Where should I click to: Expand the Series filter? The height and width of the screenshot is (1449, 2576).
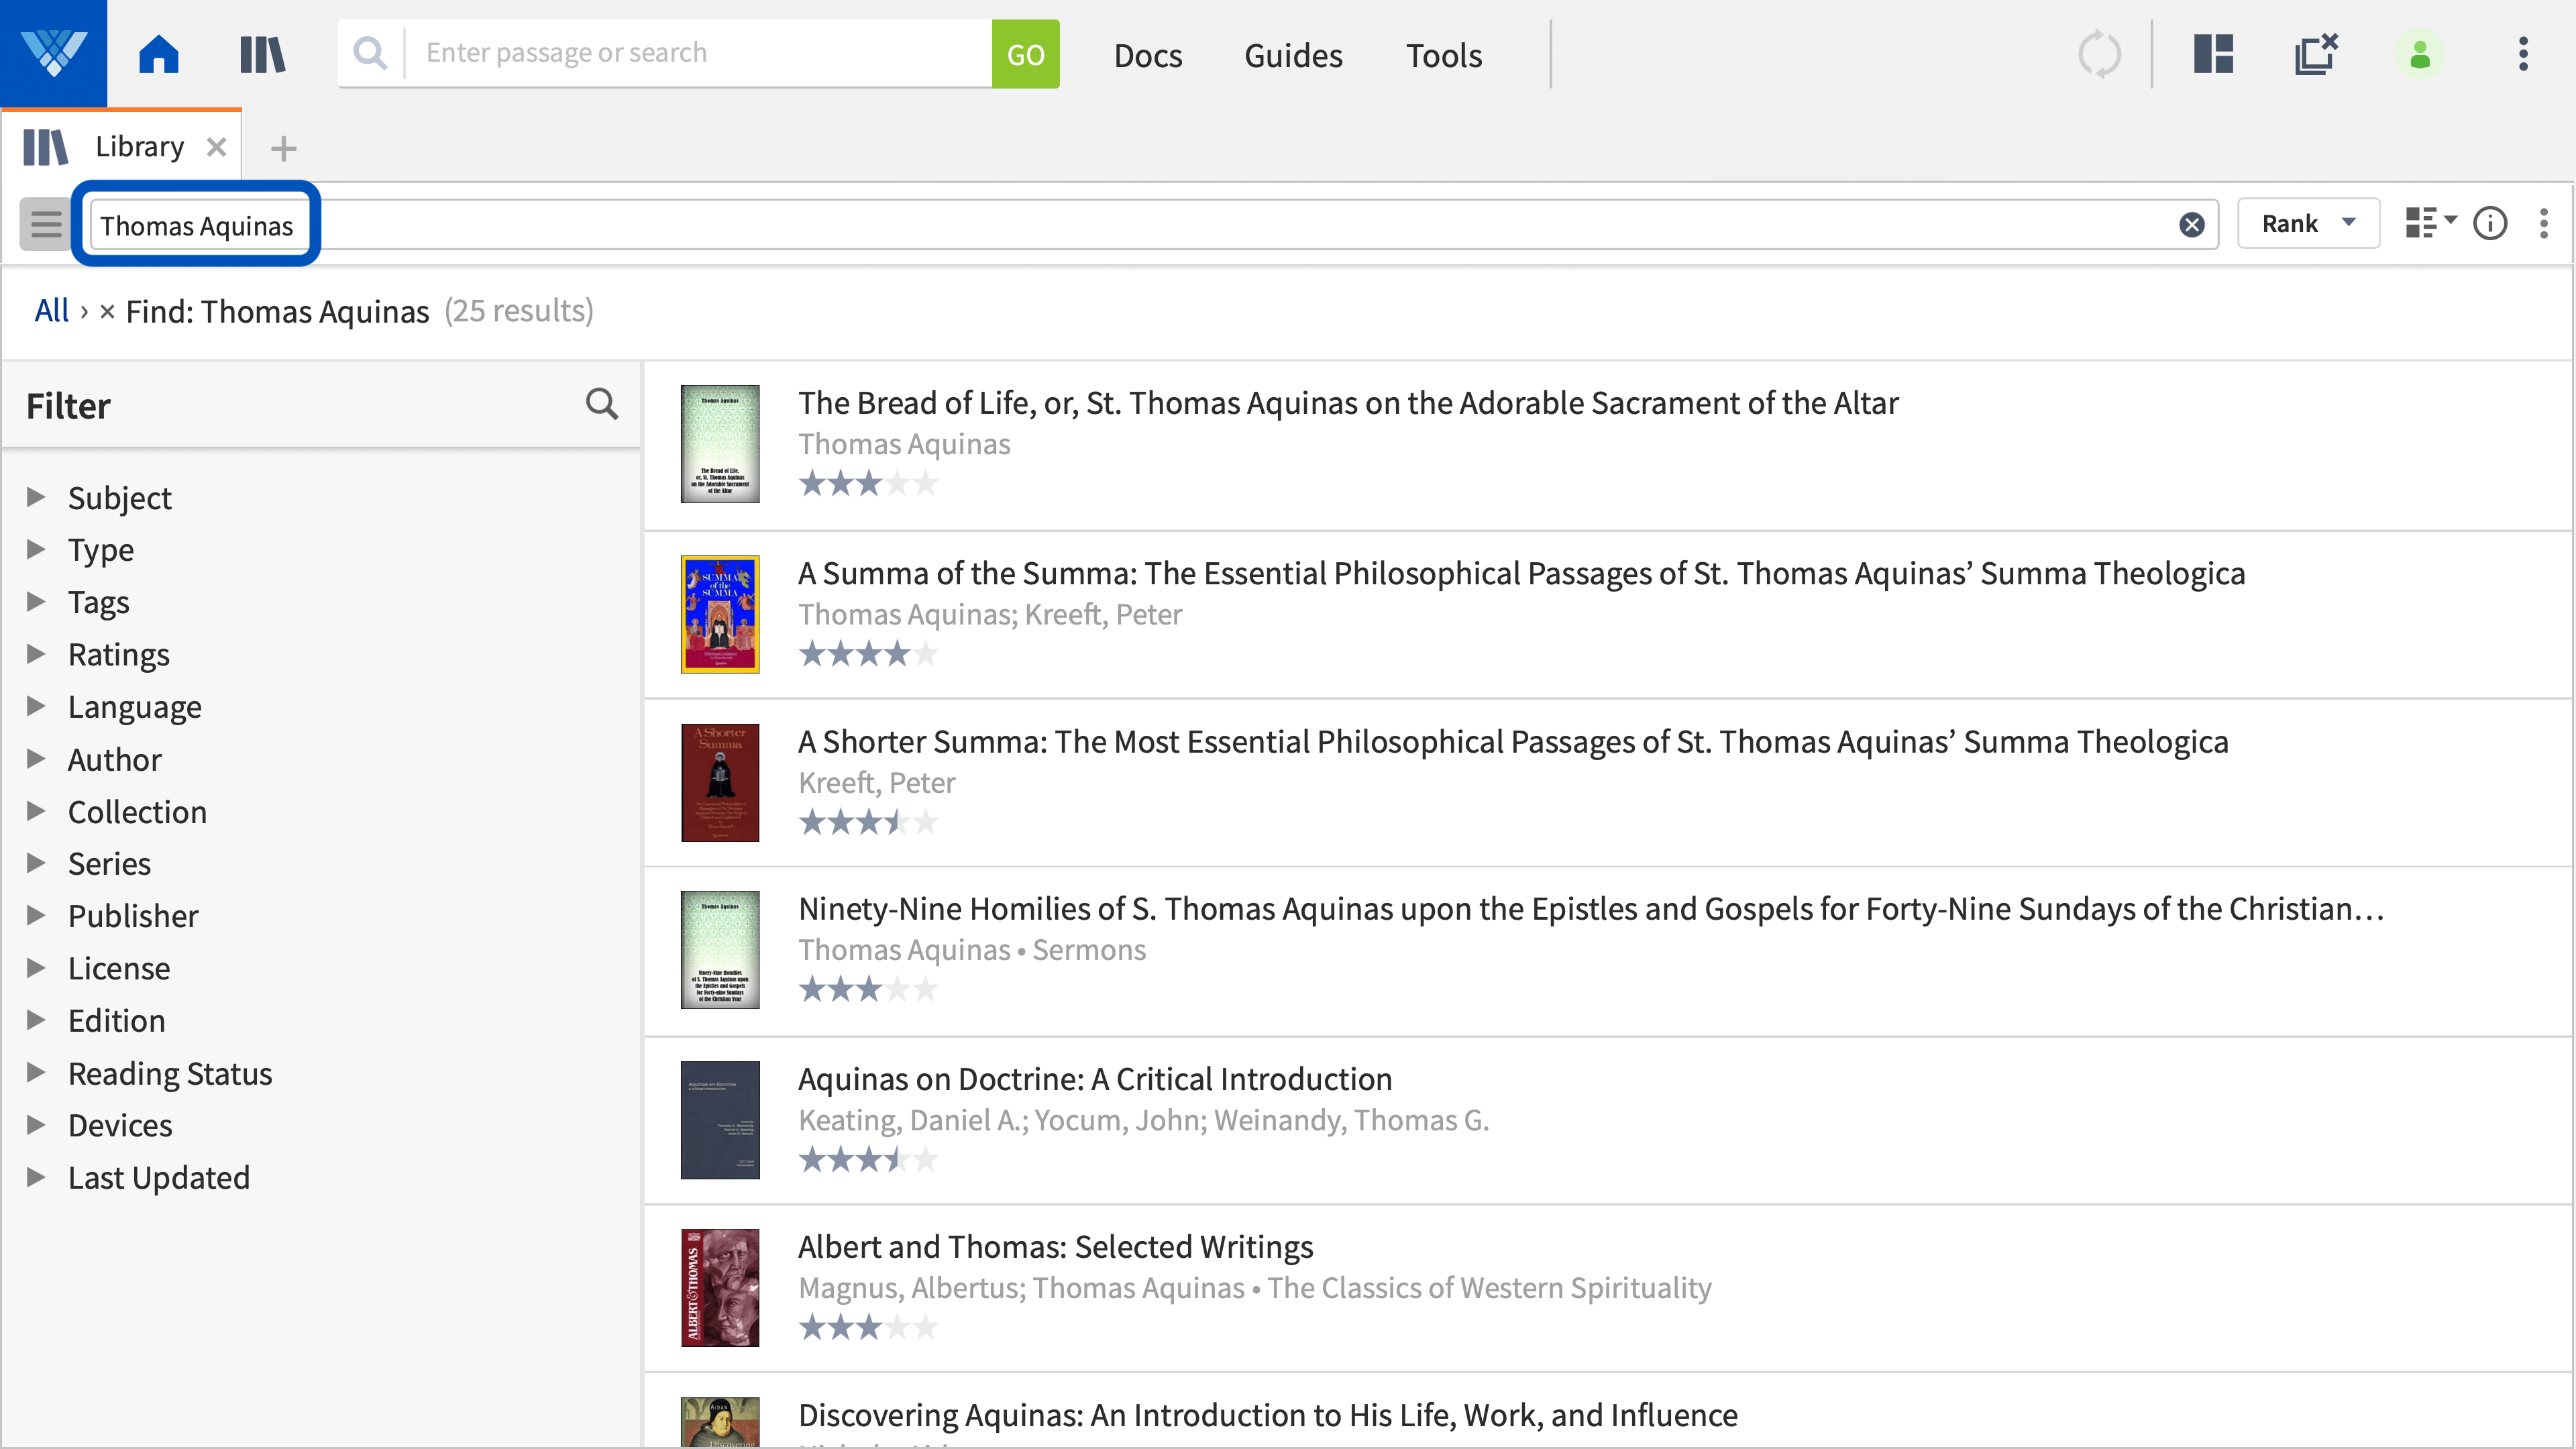click(x=36, y=863)
